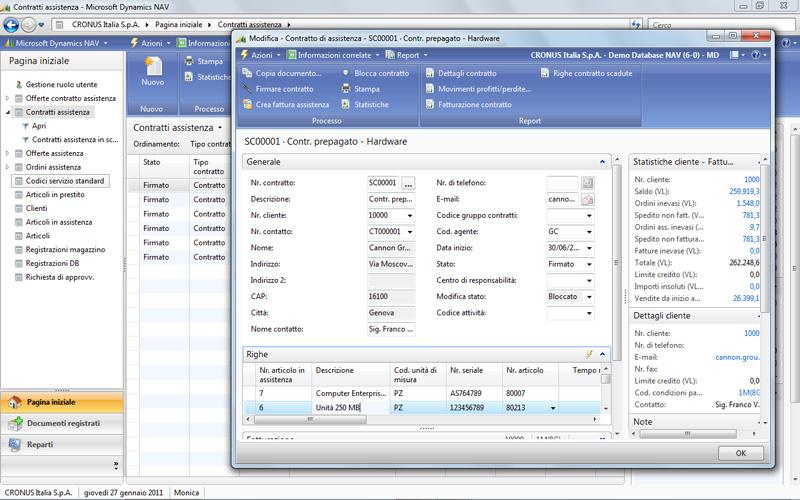Click the lightning icon in the Righe header

click(x=589, y=354)
